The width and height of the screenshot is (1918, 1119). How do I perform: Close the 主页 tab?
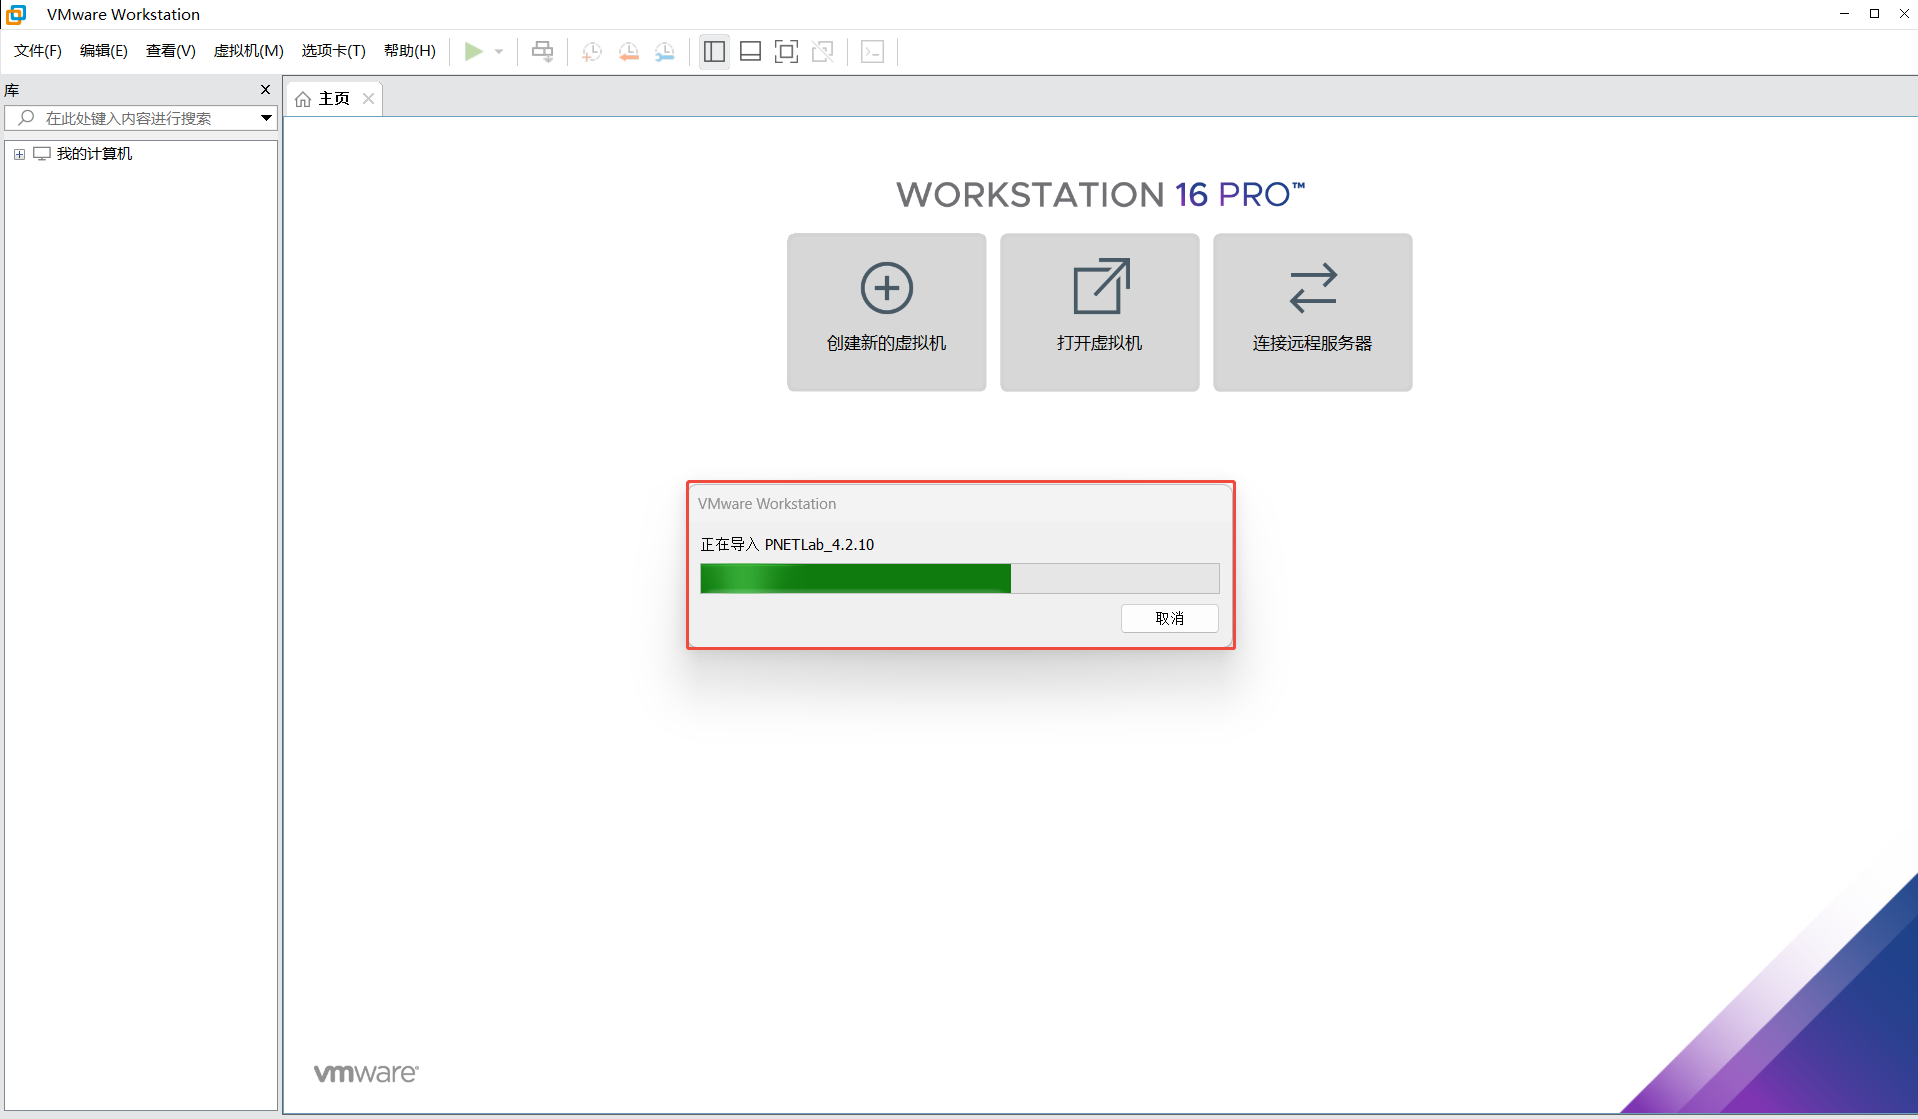tap(368, 98)
